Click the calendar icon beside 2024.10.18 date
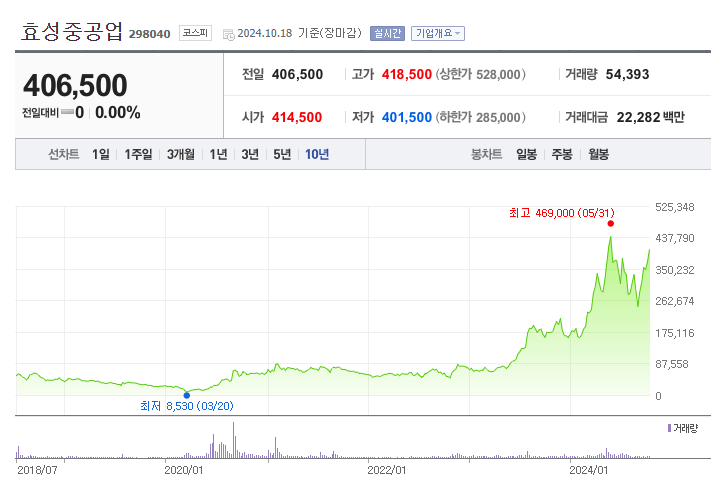 click(229, 34)
